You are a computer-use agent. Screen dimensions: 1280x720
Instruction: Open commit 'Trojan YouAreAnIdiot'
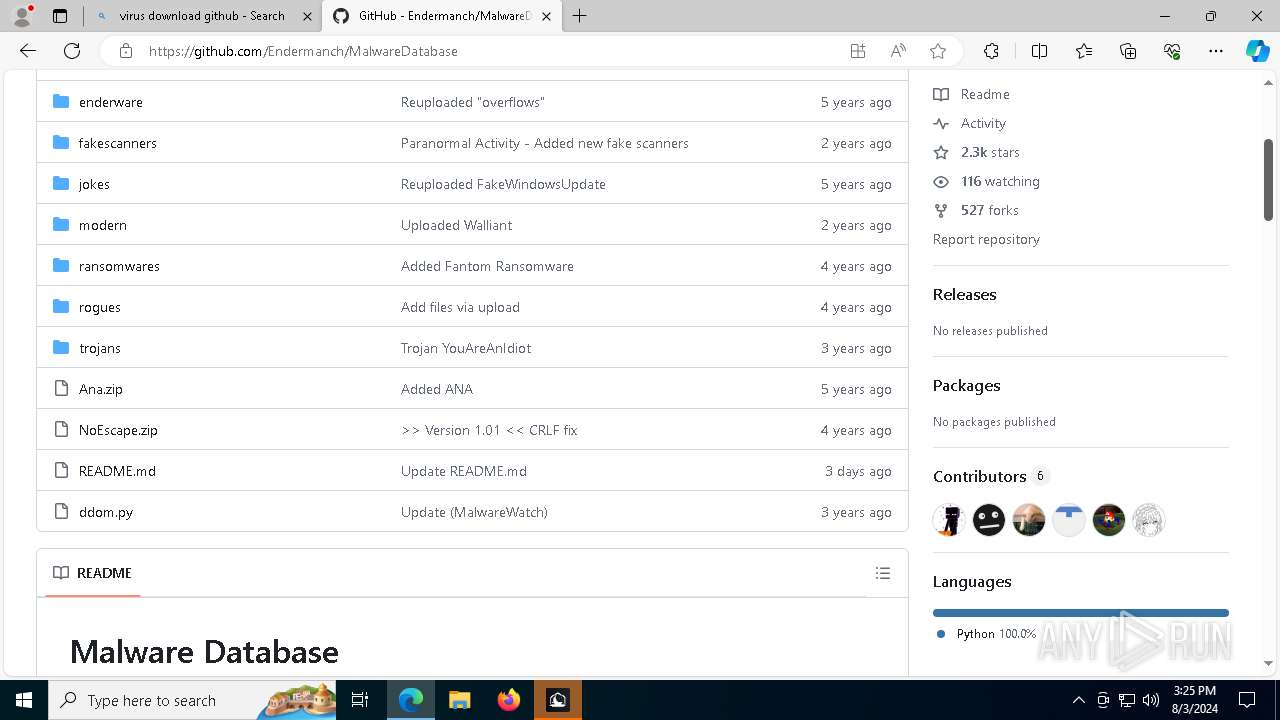click(x=466, y=348)
